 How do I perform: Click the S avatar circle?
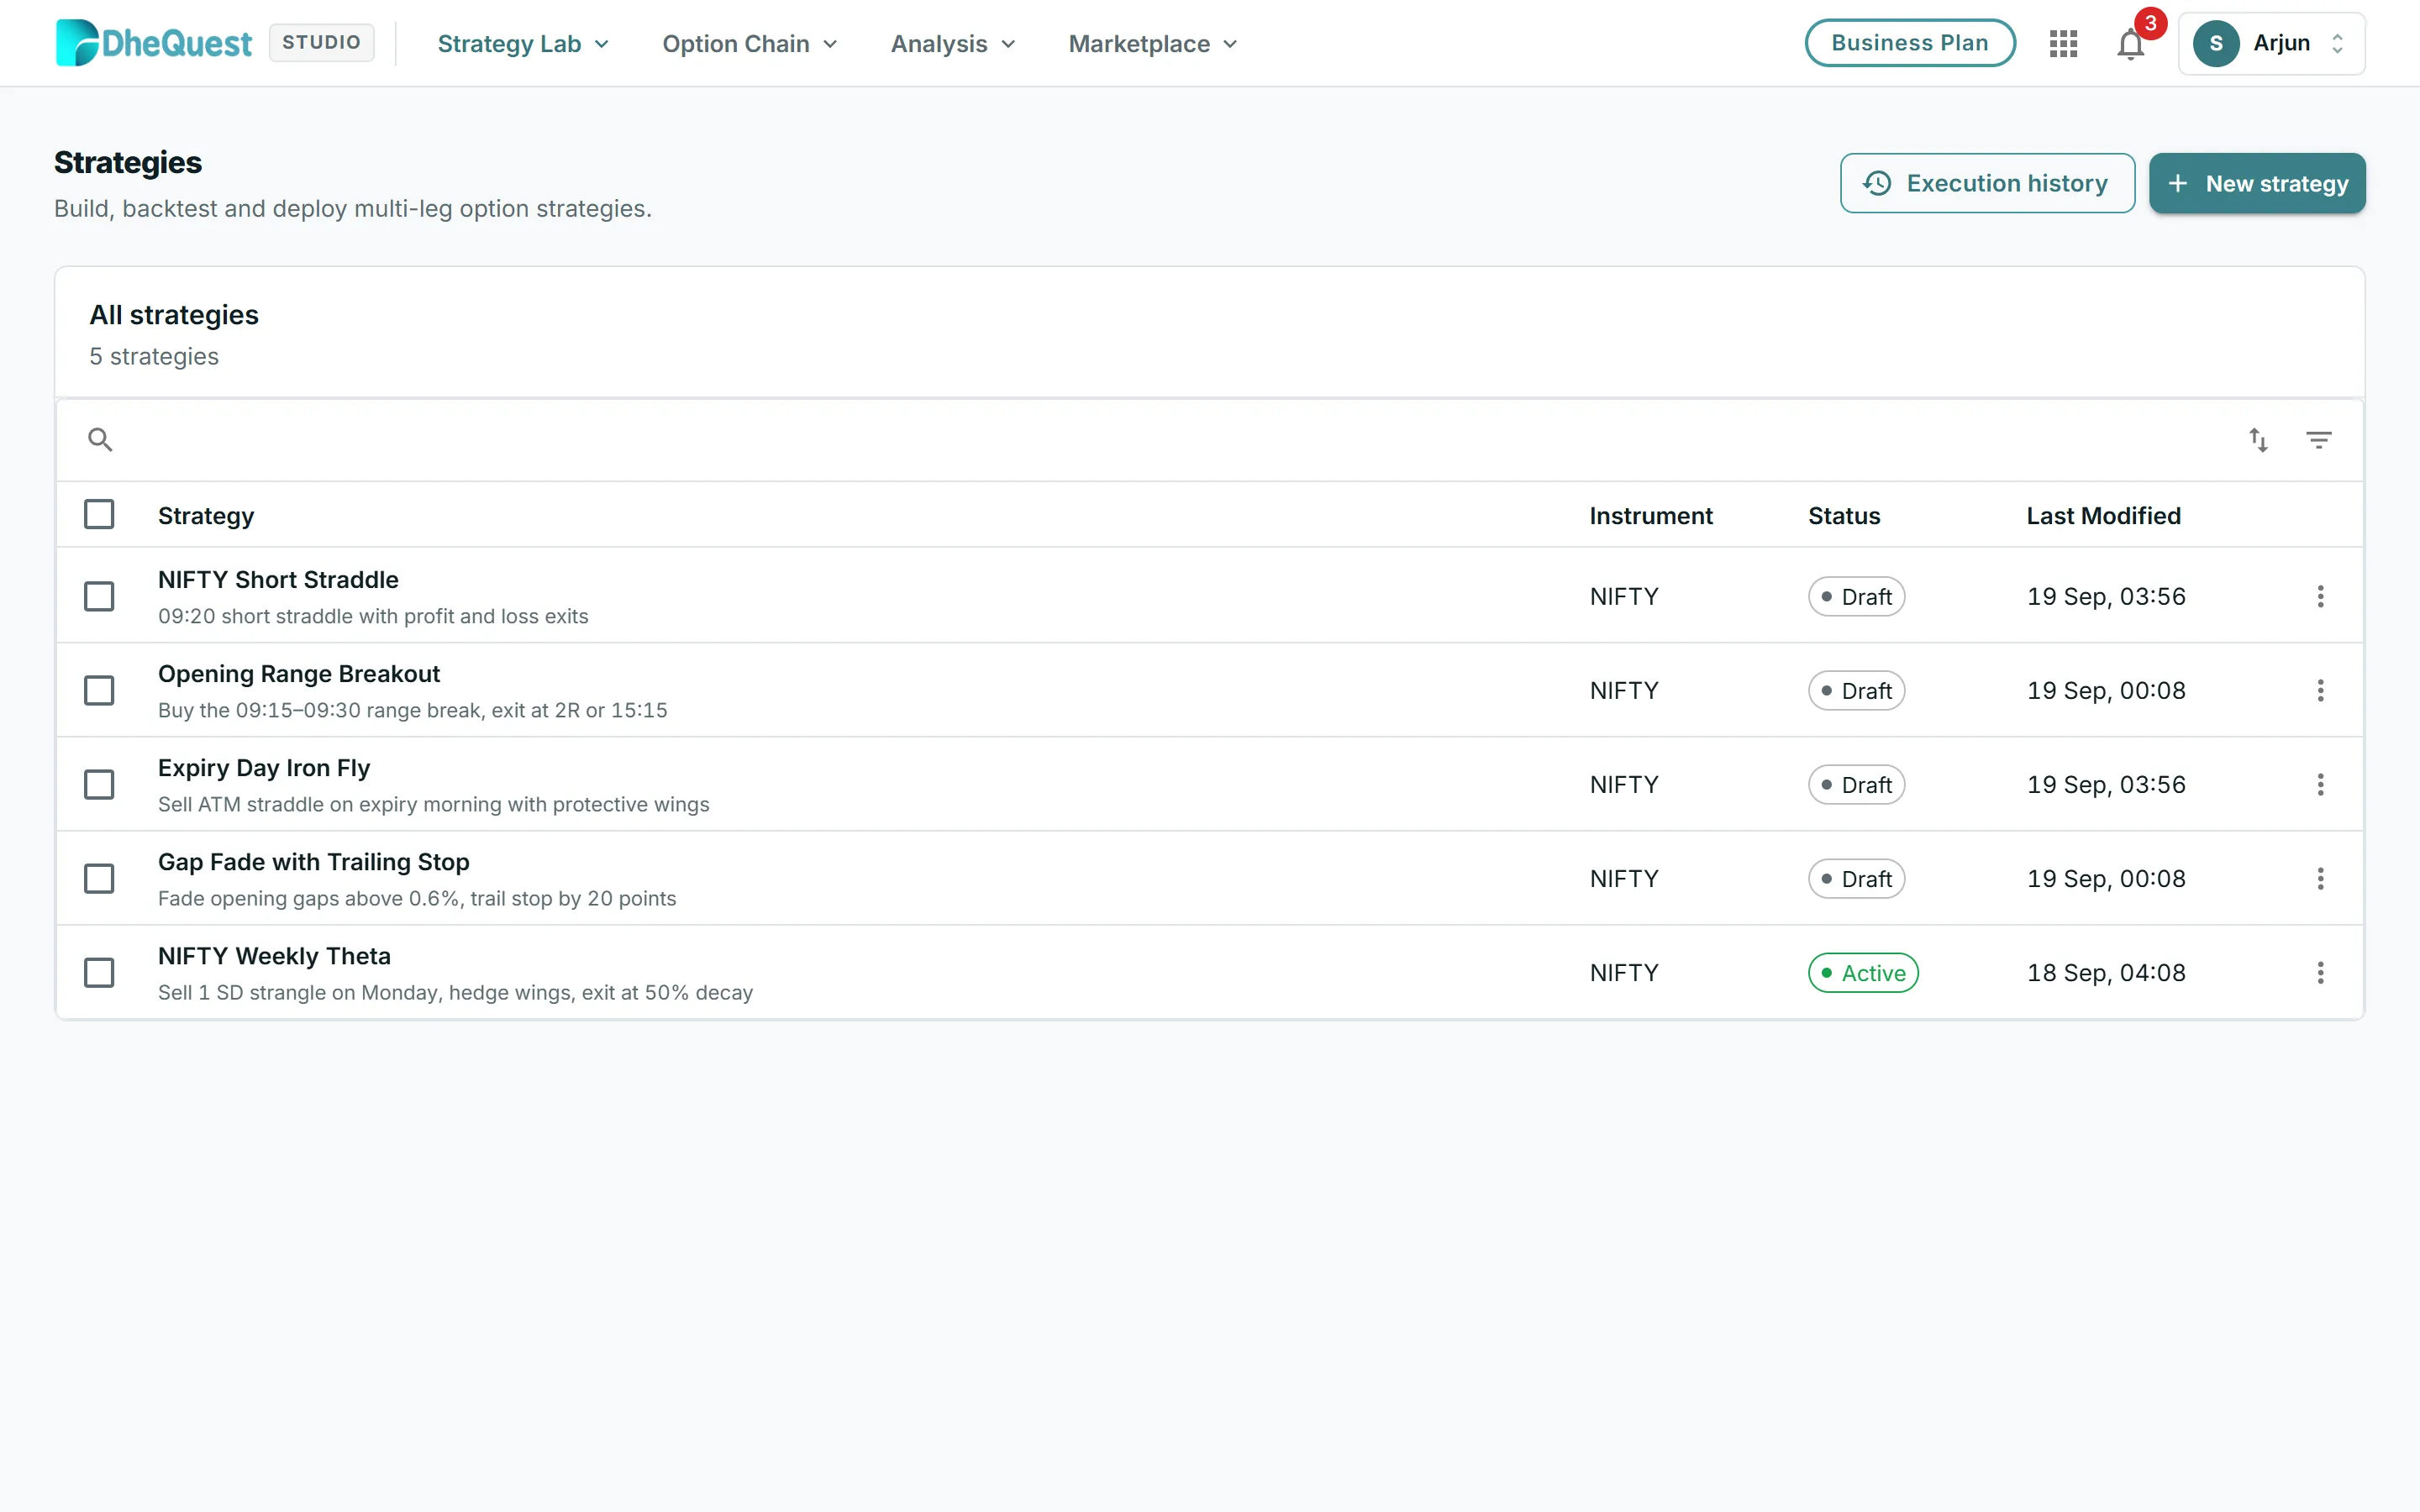[2216, 43]
